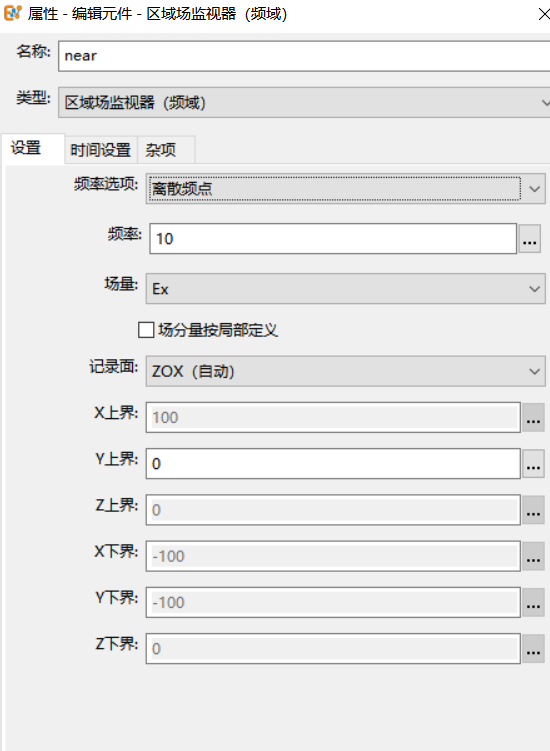Click the ellipsis button beside 频率 field

click(x=529, y=239)
